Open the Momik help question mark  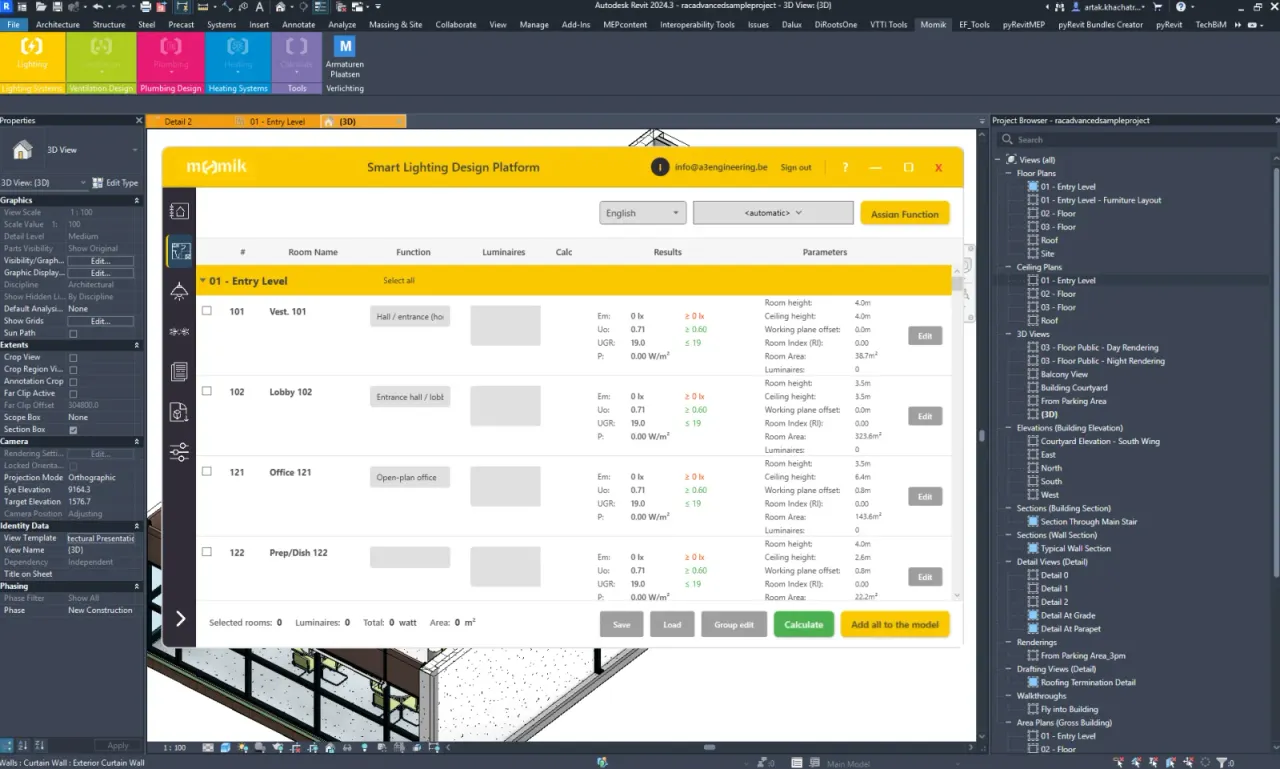845,167
